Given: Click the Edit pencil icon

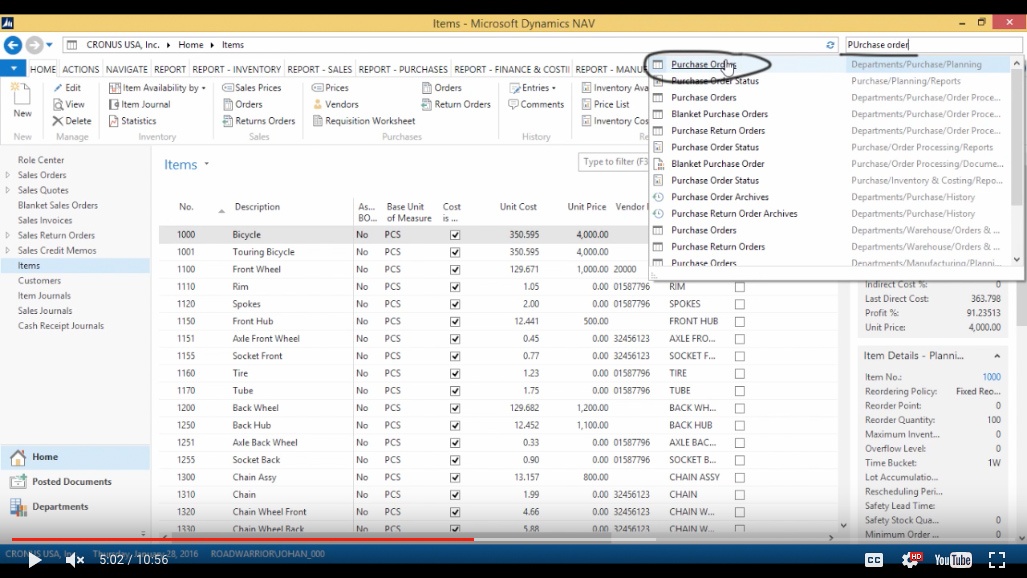Looking at the screenshot, I should [58, 88].
